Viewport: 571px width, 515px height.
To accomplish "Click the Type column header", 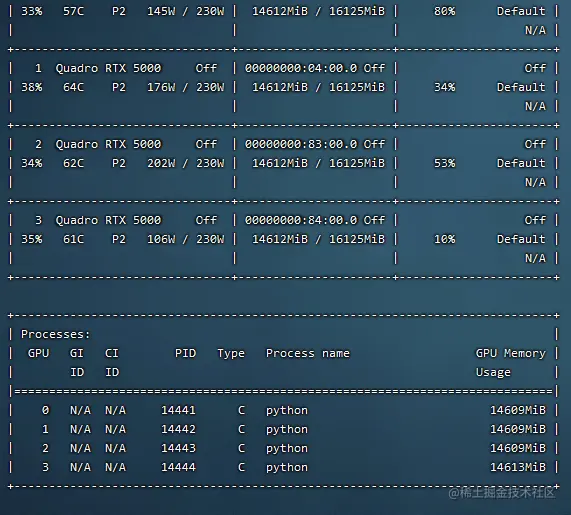I will tap(231, 354).
